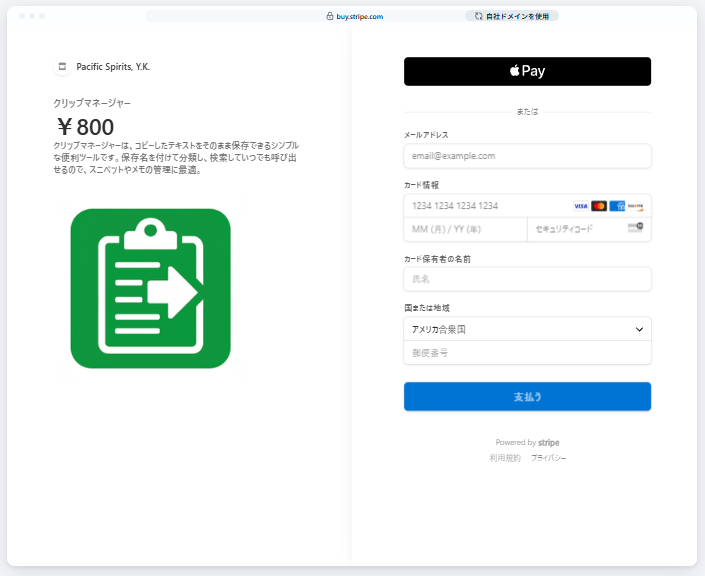
Task: Click the MM / YY expiry date field
Action: (465, 229)
